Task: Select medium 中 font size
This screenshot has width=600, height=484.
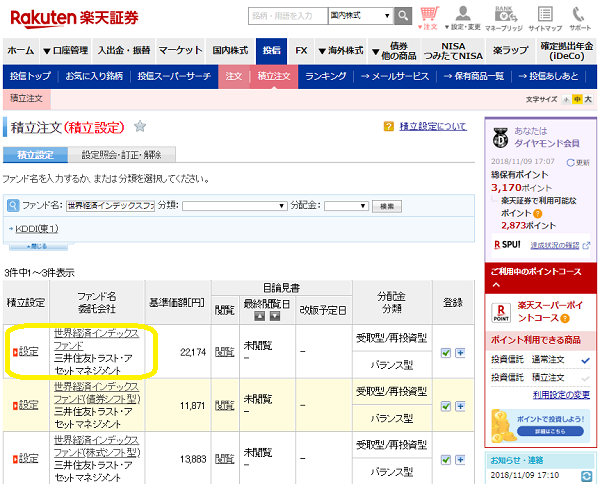Action: coord(577,99)
